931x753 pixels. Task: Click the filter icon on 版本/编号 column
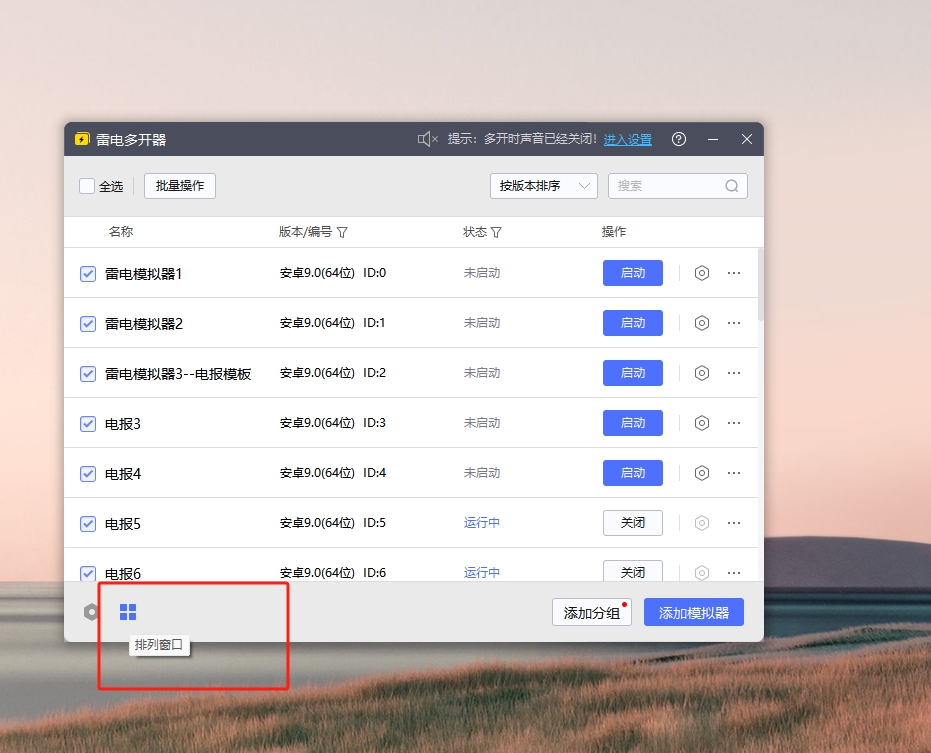coord(343,231)
